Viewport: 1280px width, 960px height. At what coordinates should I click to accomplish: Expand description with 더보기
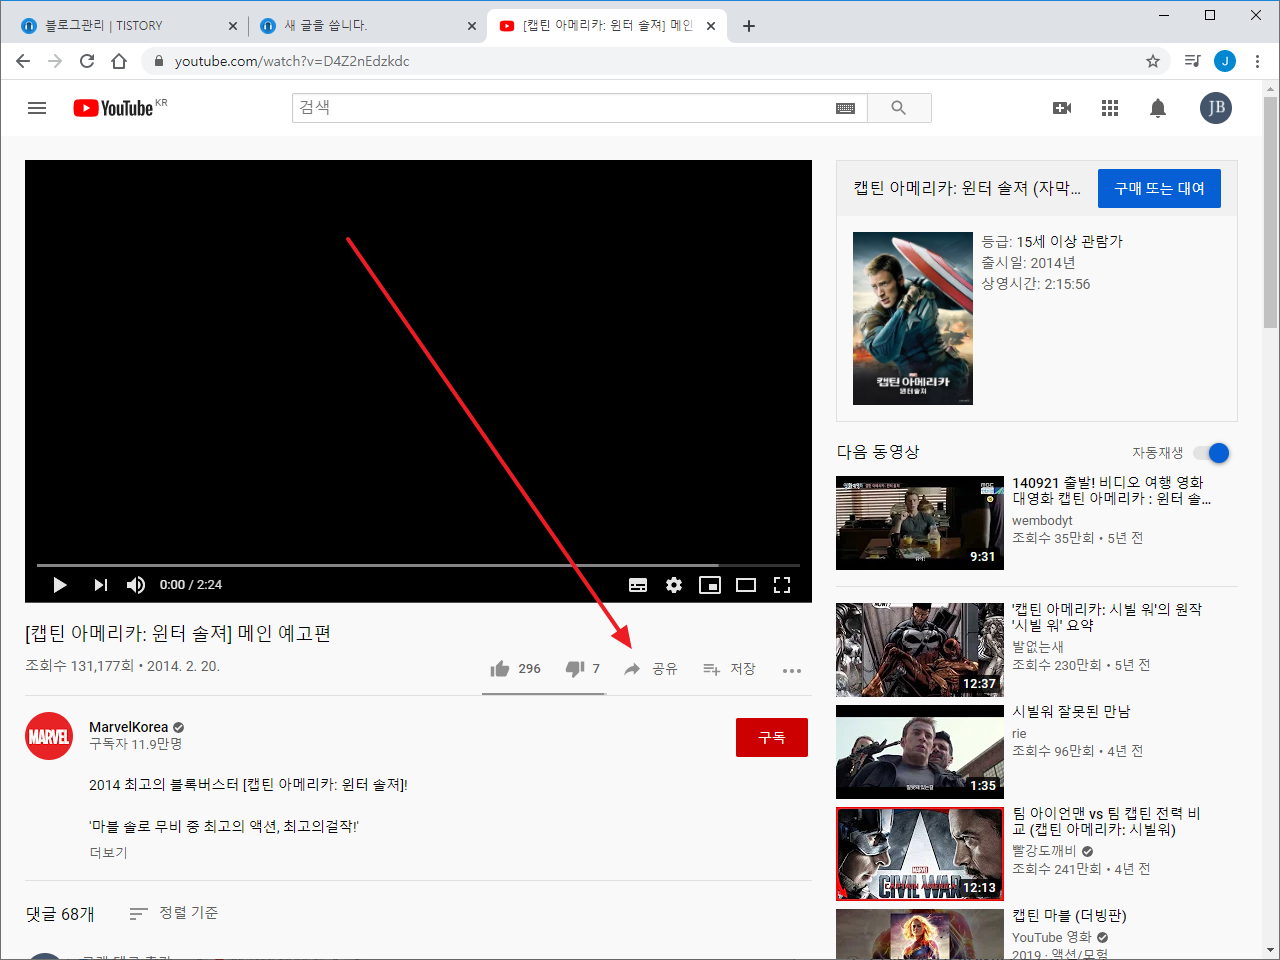click(x=108, y=853)
